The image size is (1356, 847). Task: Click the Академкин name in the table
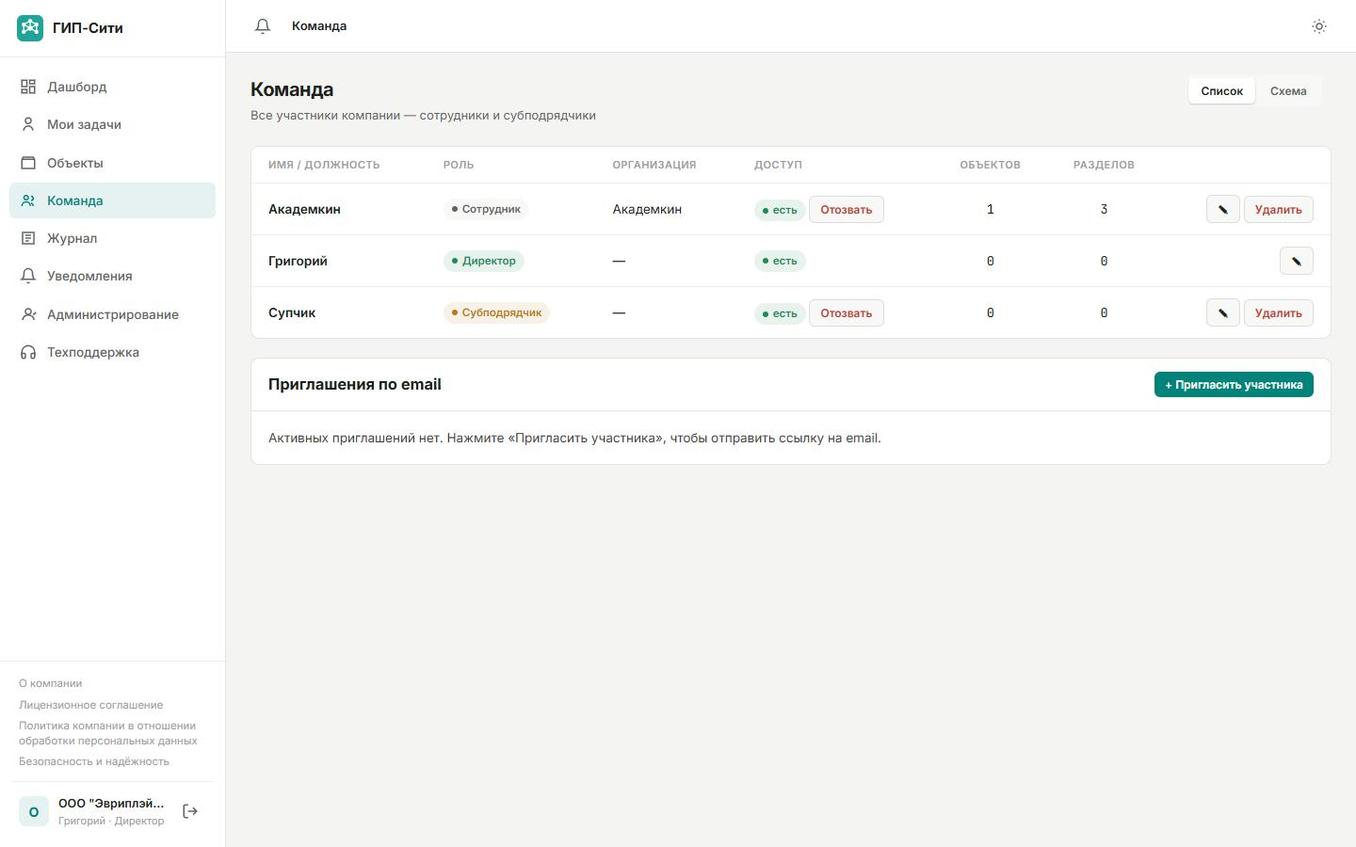304,209
